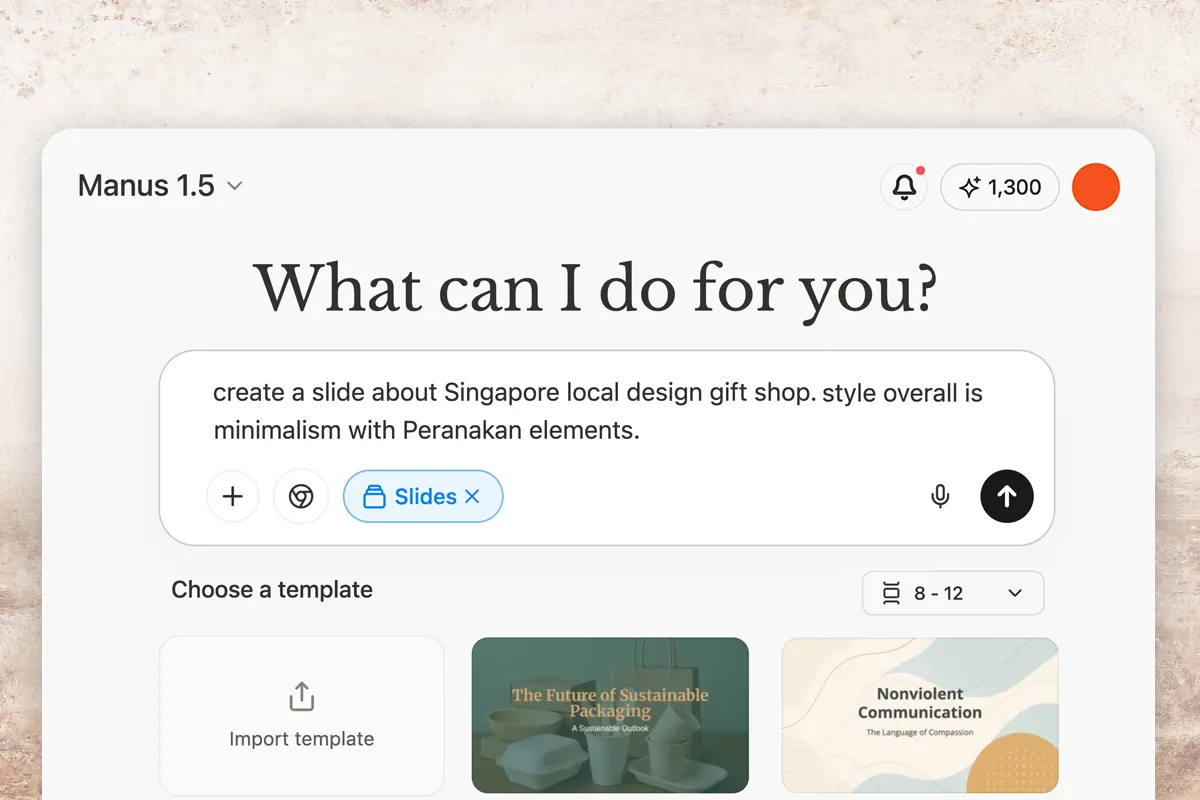
Task: Click the plus button to add attachment
Action: tap(232, 496)
